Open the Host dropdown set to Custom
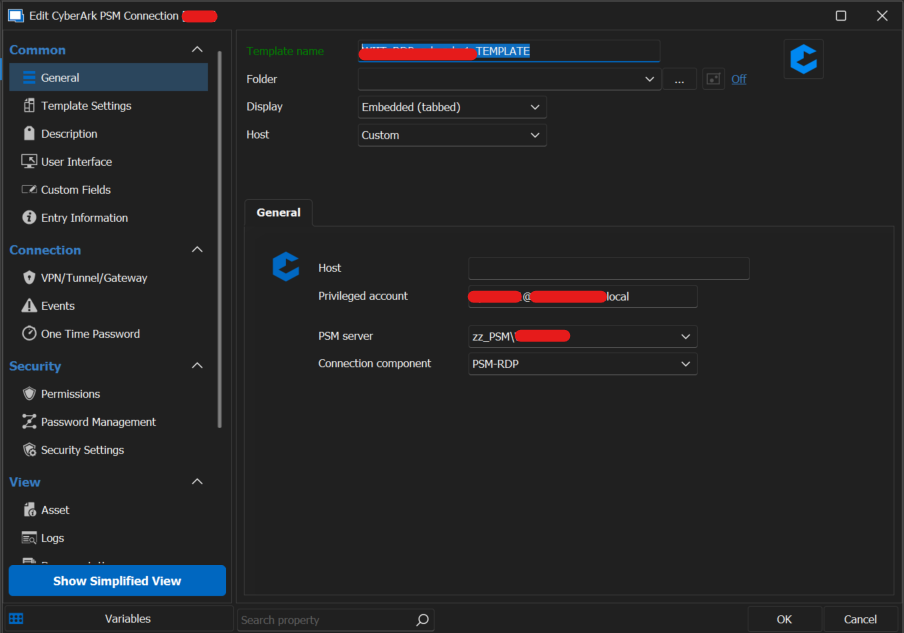The image size is (904, 633). pyautogui.click(x=452, y=135)
